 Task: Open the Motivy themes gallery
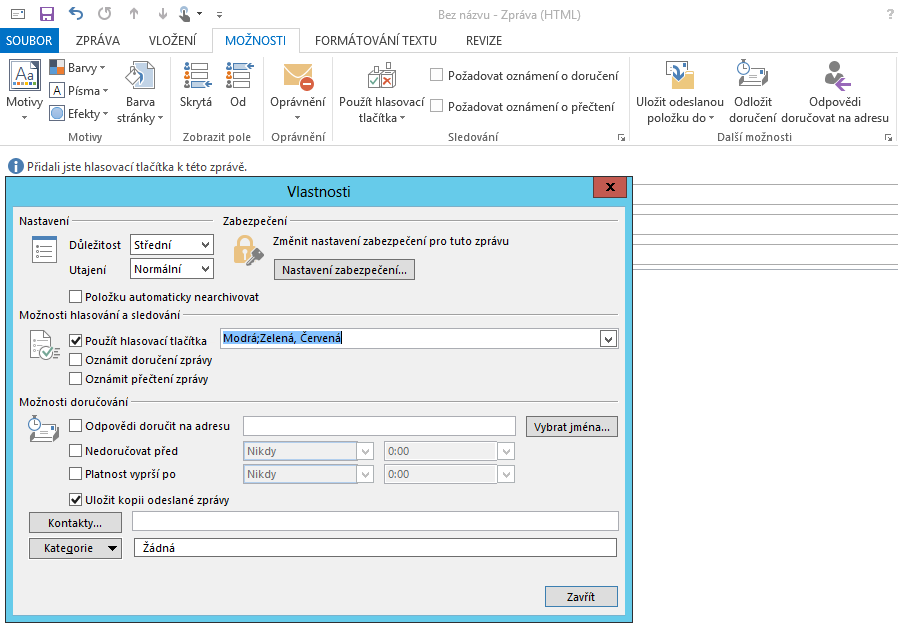(24, 92)
